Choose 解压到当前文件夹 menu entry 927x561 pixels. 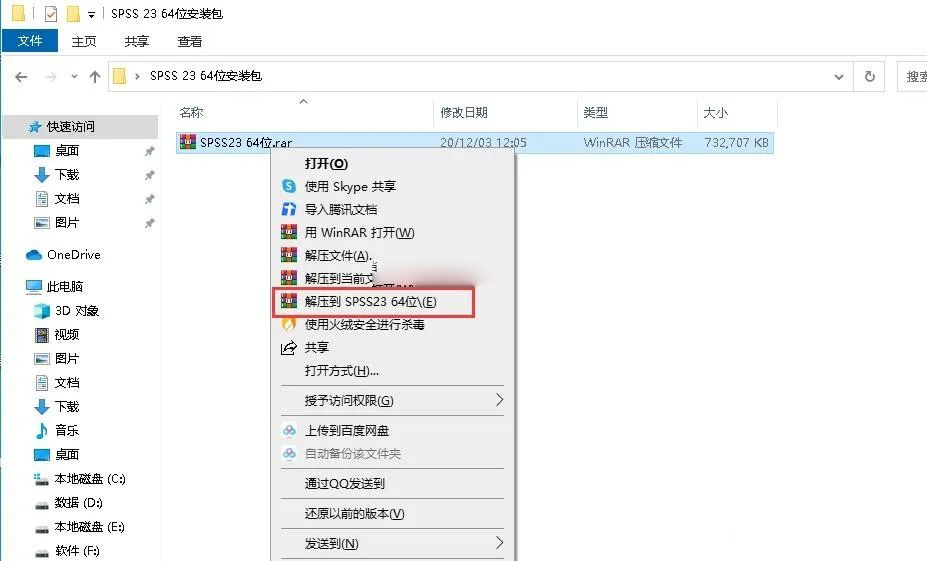tap(393, 278)
